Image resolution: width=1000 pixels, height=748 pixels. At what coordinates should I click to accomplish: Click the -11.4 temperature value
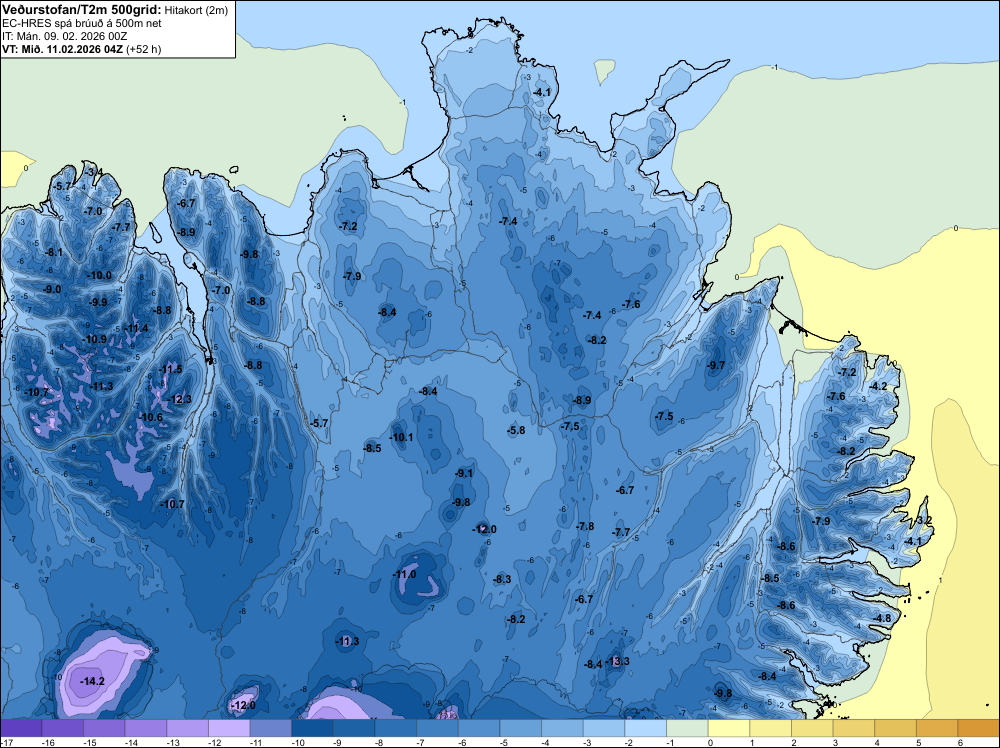click(x=136, y=328)
